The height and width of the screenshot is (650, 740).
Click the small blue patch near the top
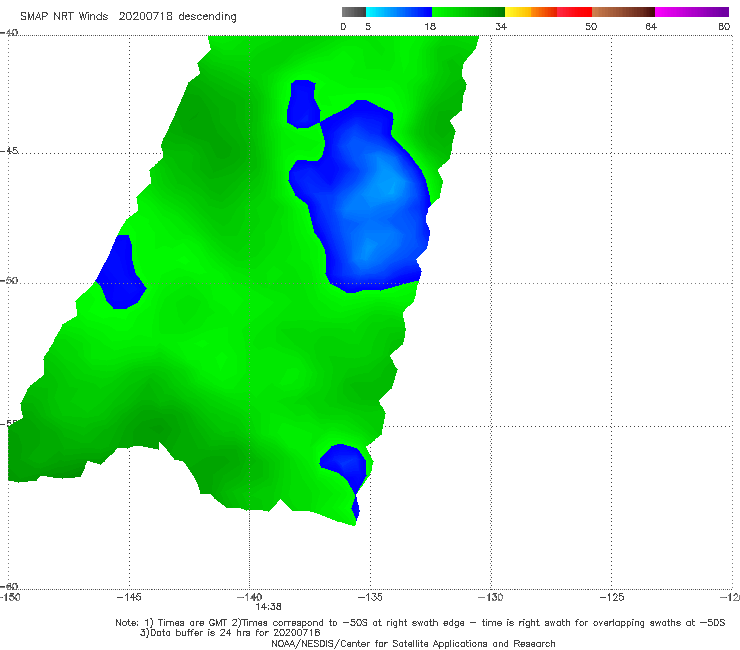click(303, 104)
